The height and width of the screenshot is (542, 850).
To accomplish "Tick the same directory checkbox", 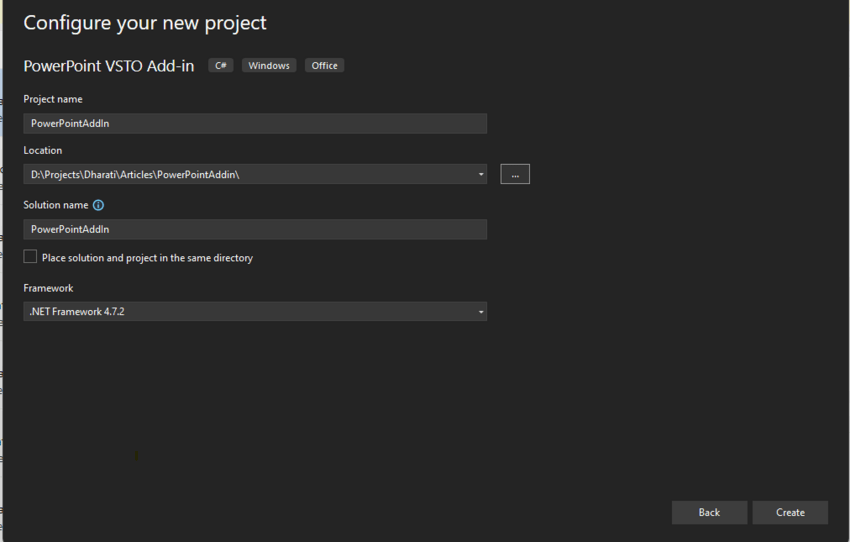I will (30, 256).
